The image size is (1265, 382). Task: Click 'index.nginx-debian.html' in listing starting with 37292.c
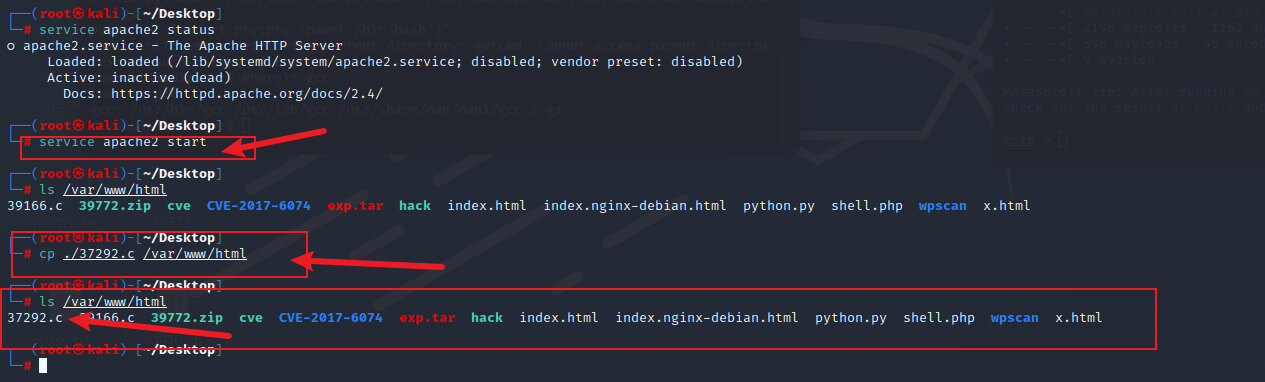[707, 318]
